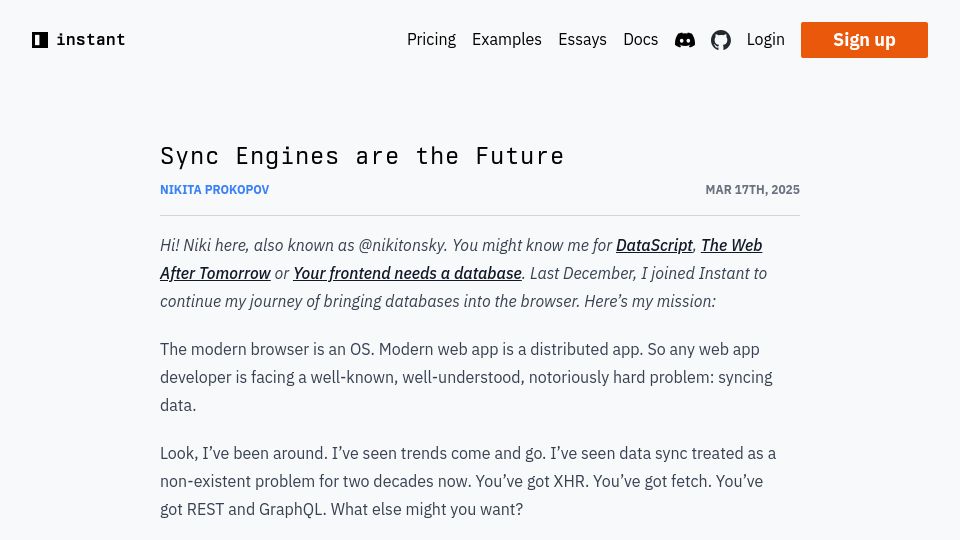Click the Instant logo icon
This screenshot has width=960, height=540.
pos(40,40)
